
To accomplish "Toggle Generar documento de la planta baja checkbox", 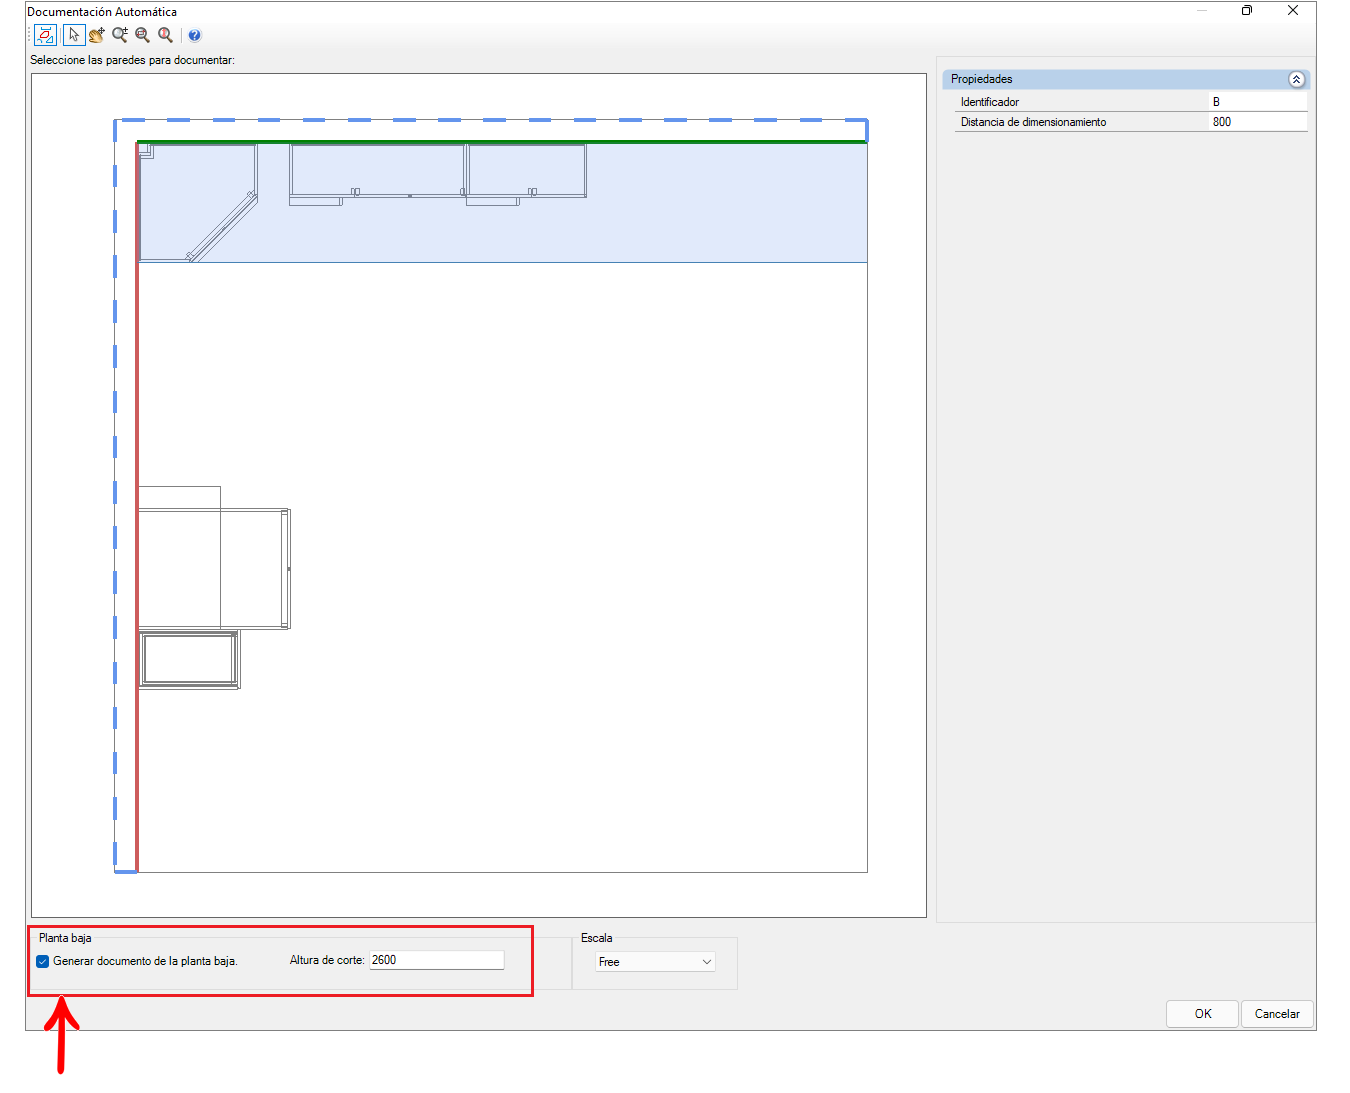I will [43, 961].
